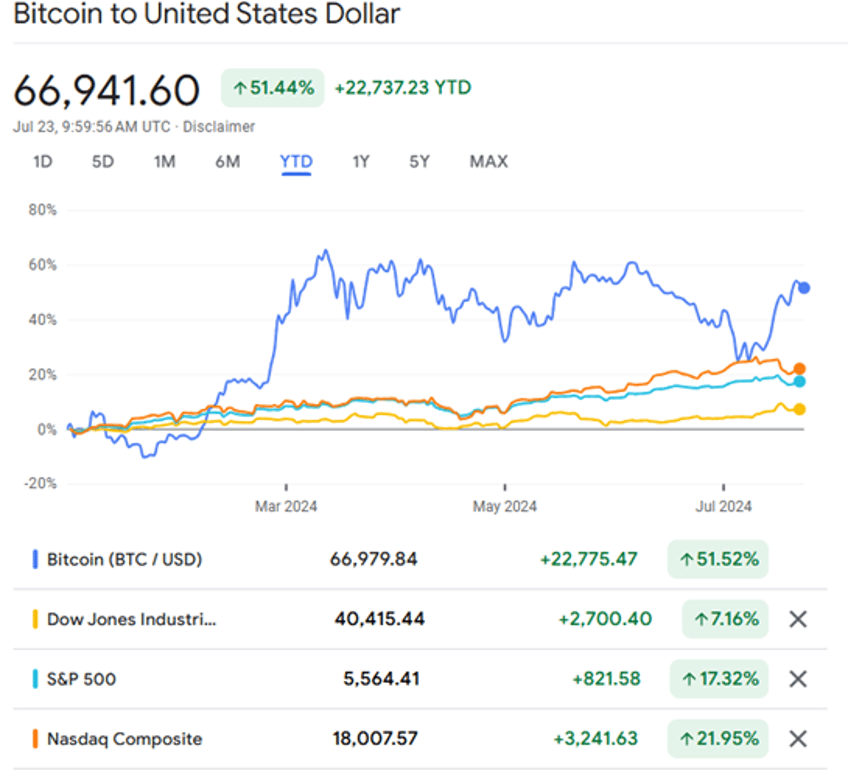
Task: Click the Jul 2024 axis label
Action: (724, 506)
